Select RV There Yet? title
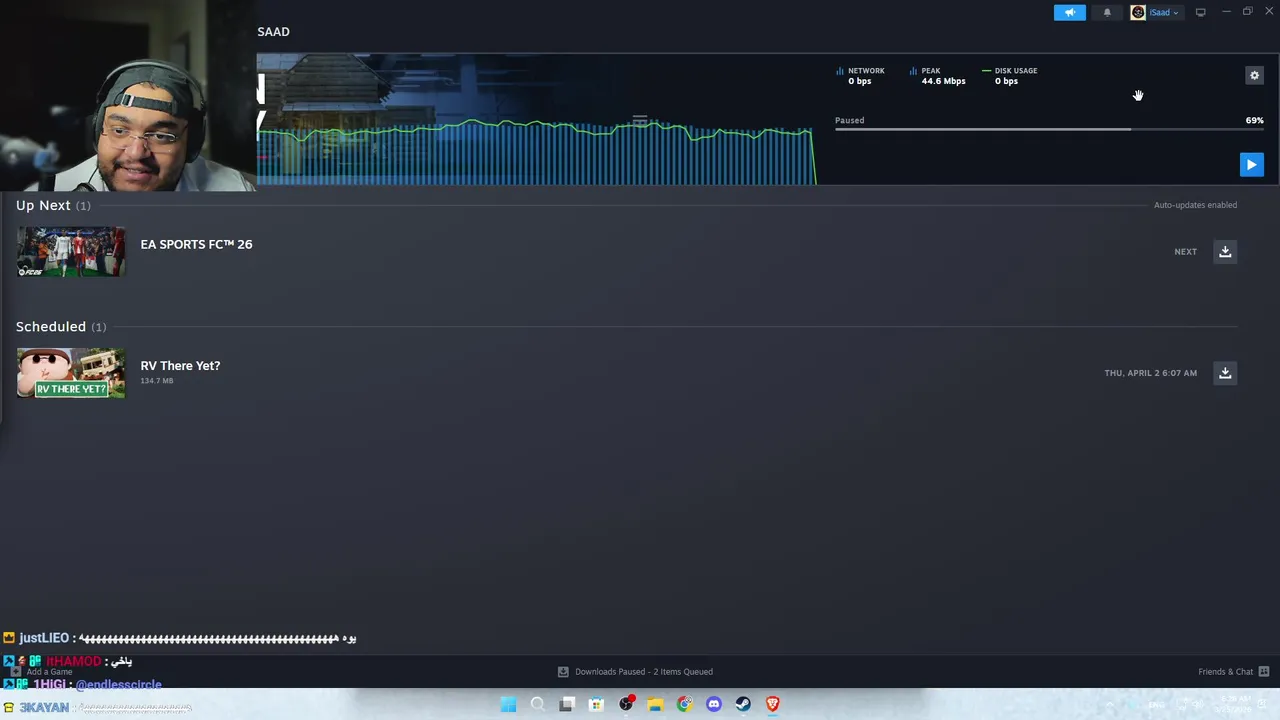The image size is (1280, 720). tap(180, 365)
